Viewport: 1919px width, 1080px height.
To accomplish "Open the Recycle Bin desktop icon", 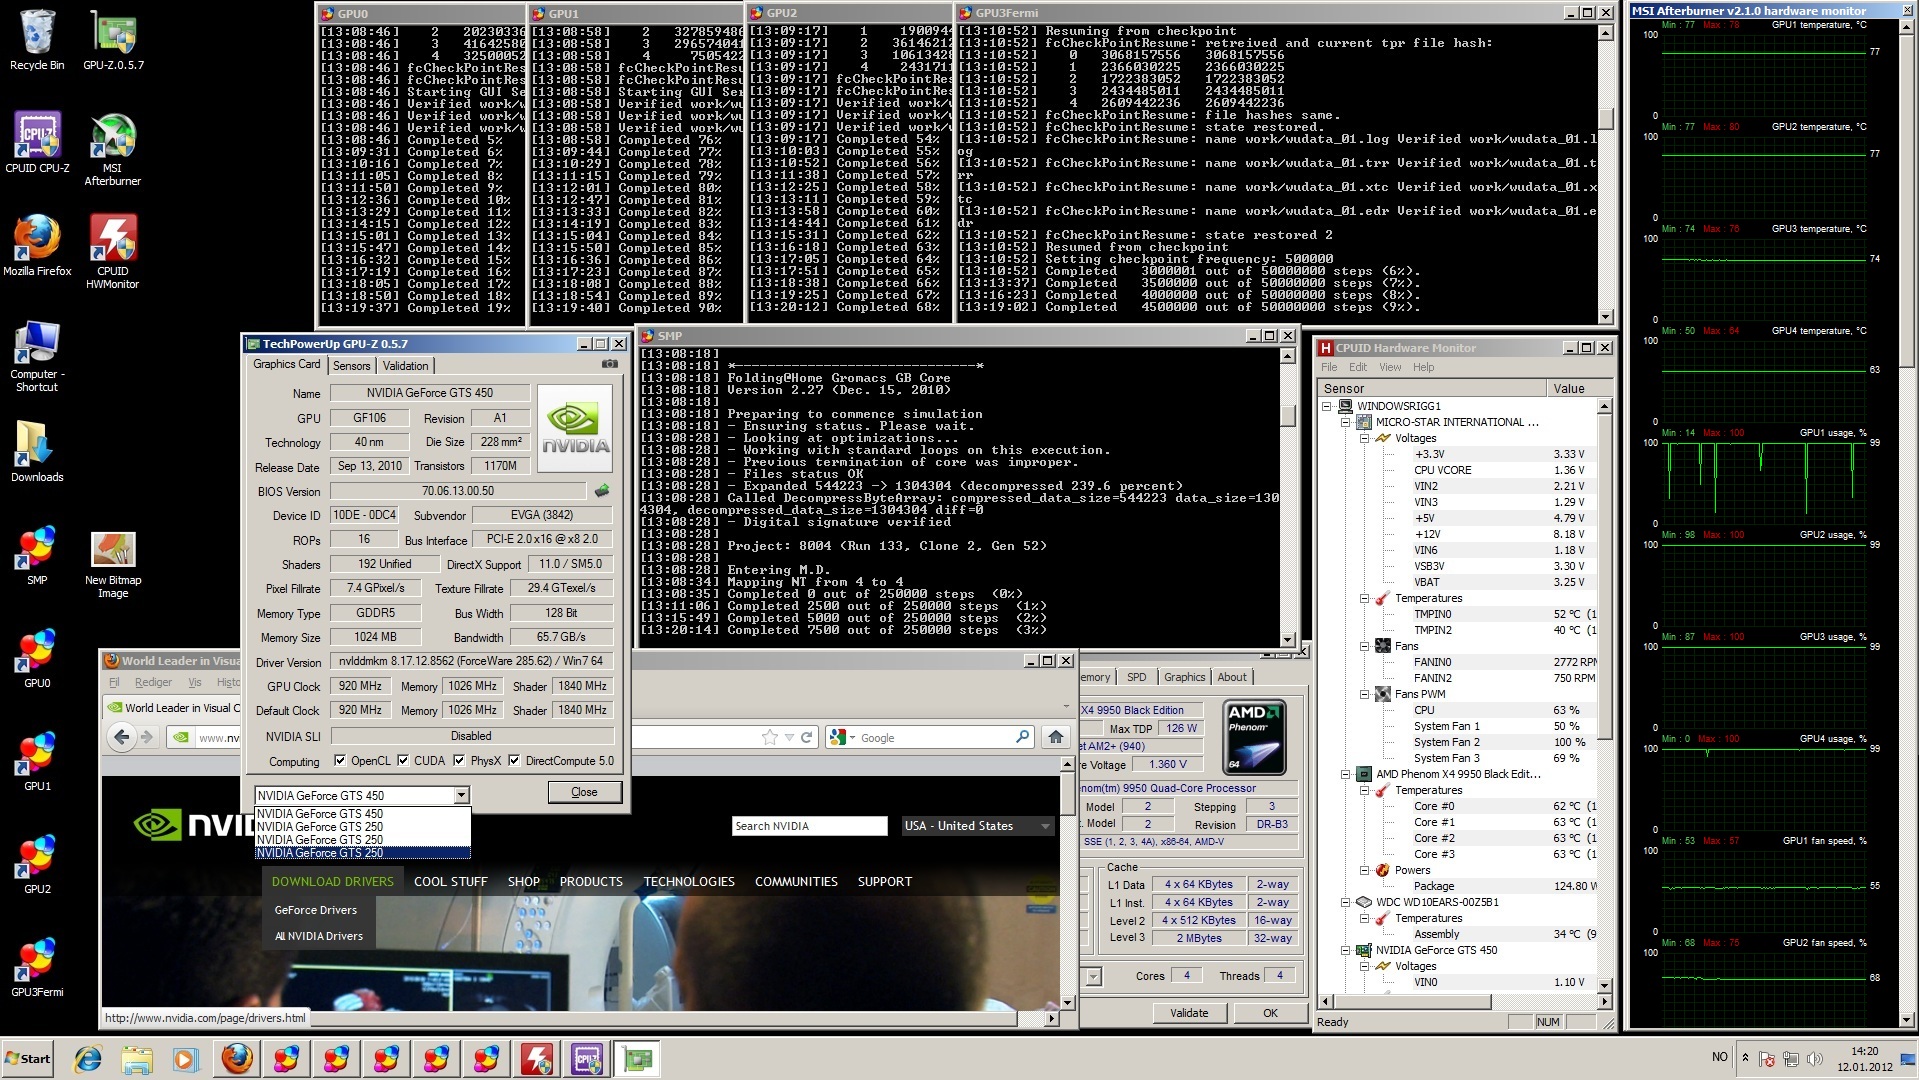I will click(37, 40).
